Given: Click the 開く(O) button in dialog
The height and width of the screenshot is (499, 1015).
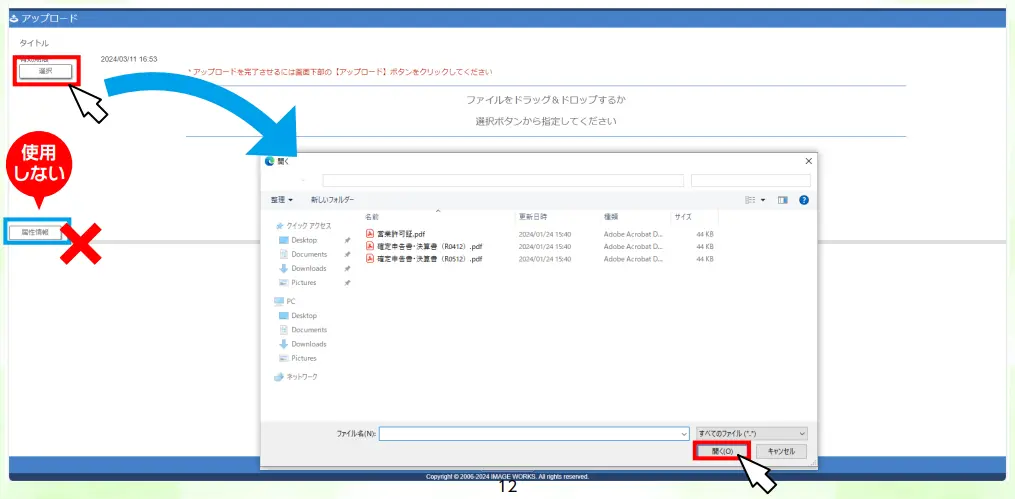Looking at the screenshot, I should click(x=721, y=451).
